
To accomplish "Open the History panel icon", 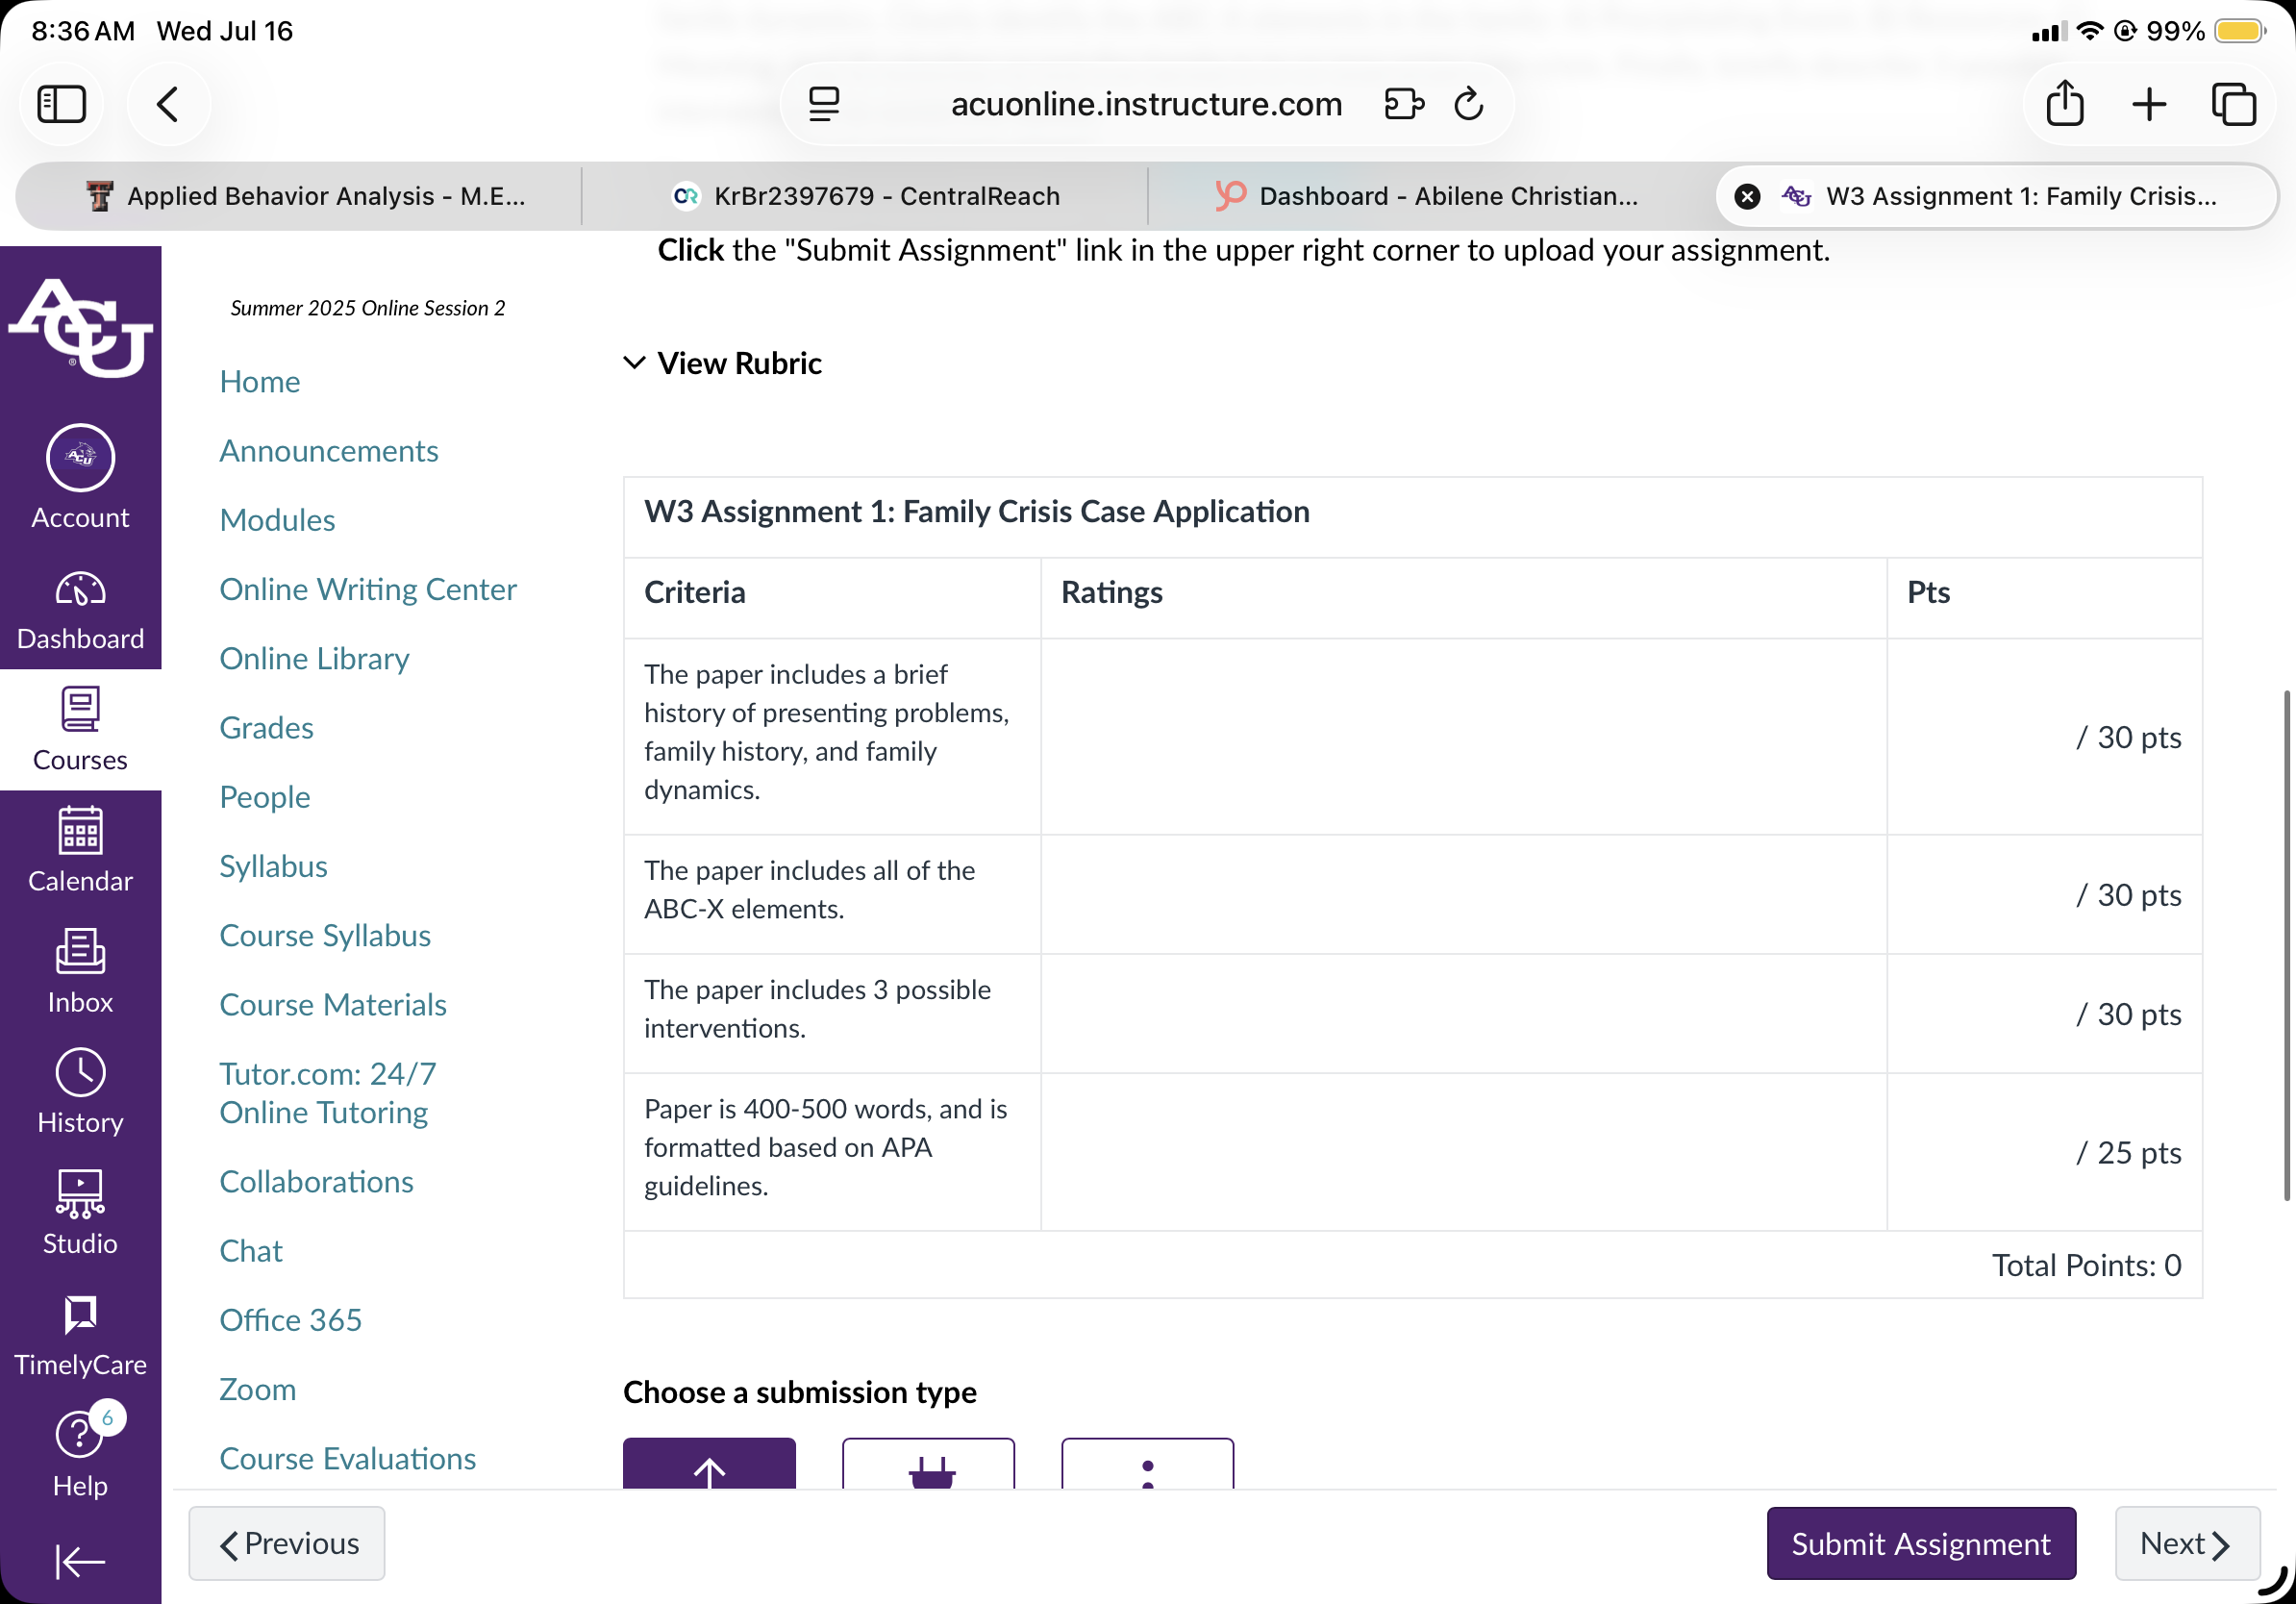I will tap(80, 1092).
